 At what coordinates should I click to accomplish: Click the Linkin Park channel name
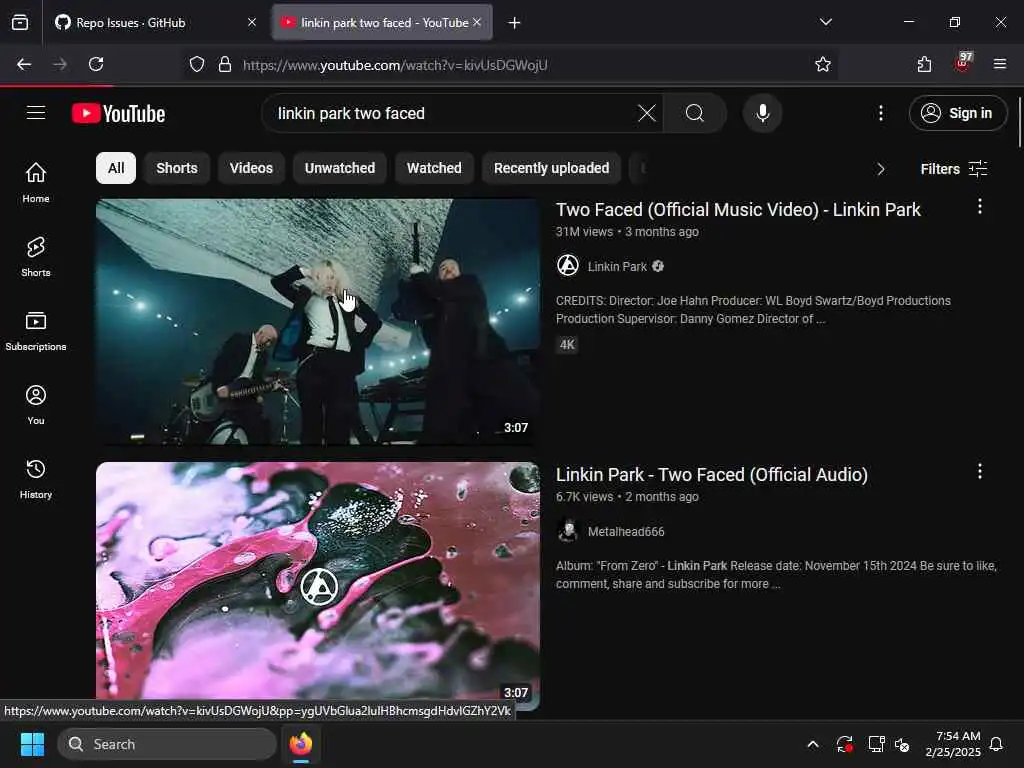tap(616, 266)
